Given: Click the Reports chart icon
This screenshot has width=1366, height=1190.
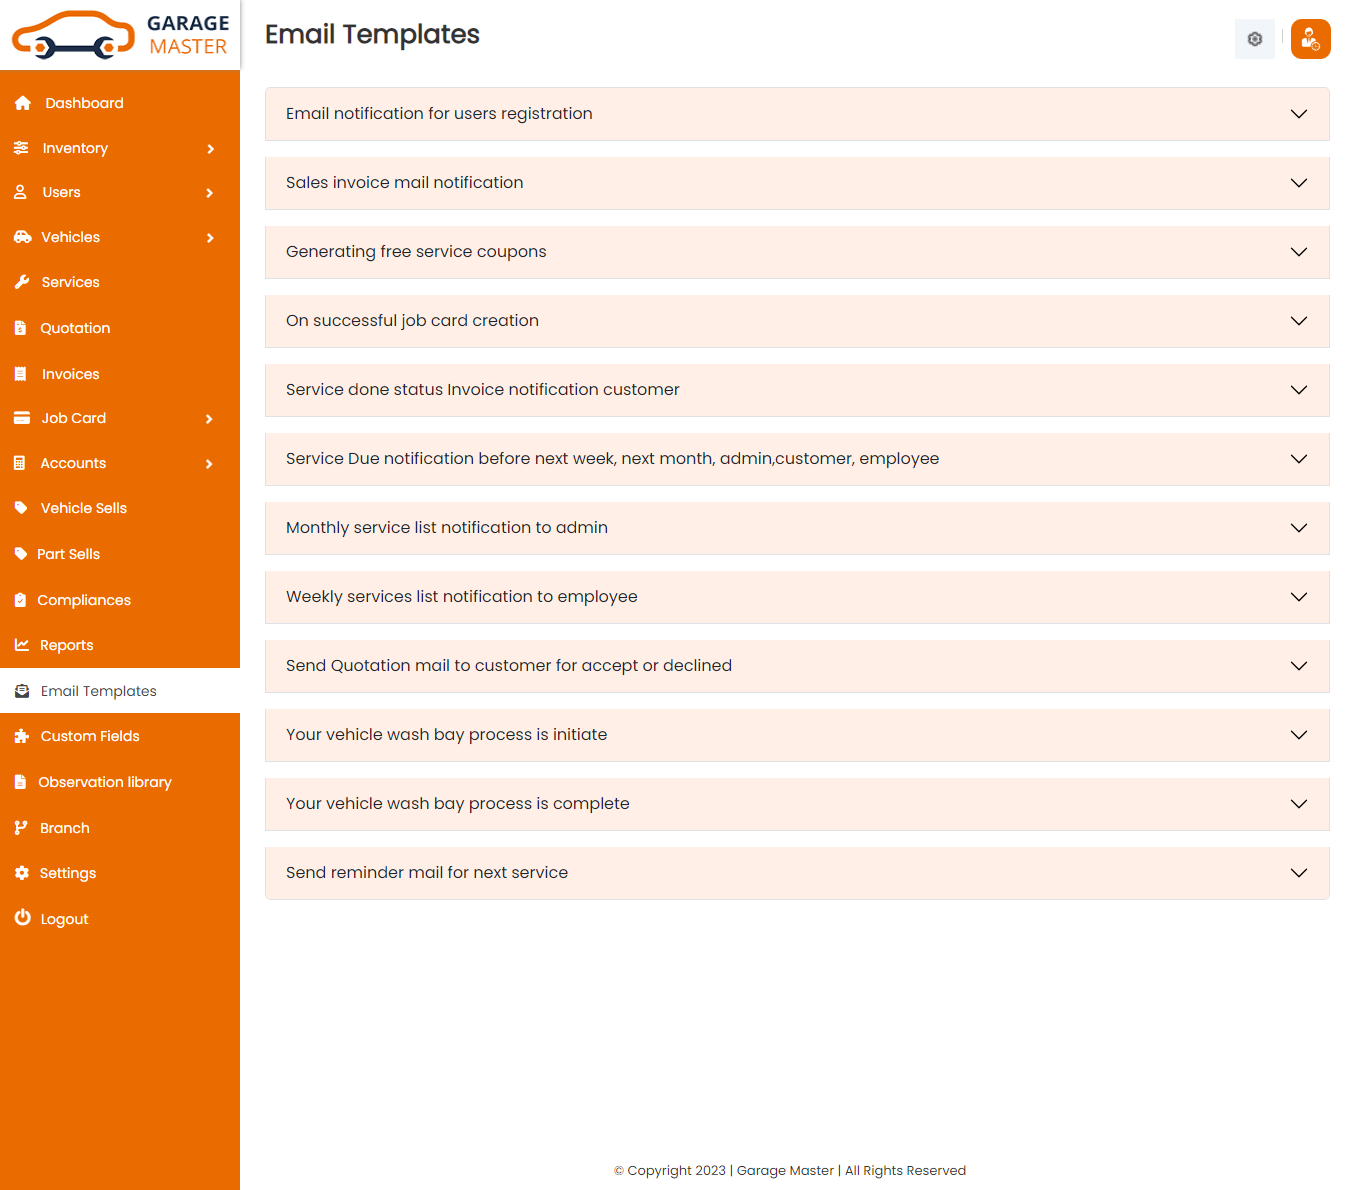Looking at the screenshot, I should pos(22,644).
